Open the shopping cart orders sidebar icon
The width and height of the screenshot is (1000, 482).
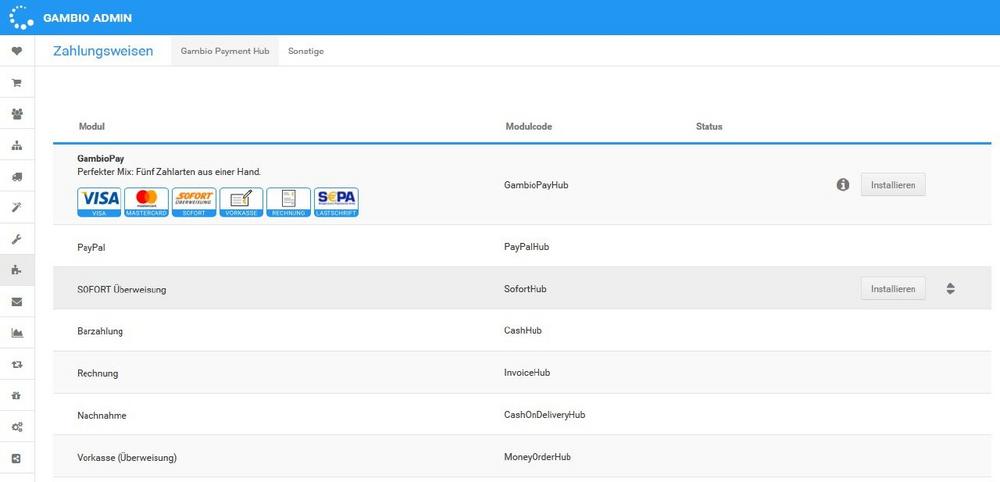coord(17,83)
